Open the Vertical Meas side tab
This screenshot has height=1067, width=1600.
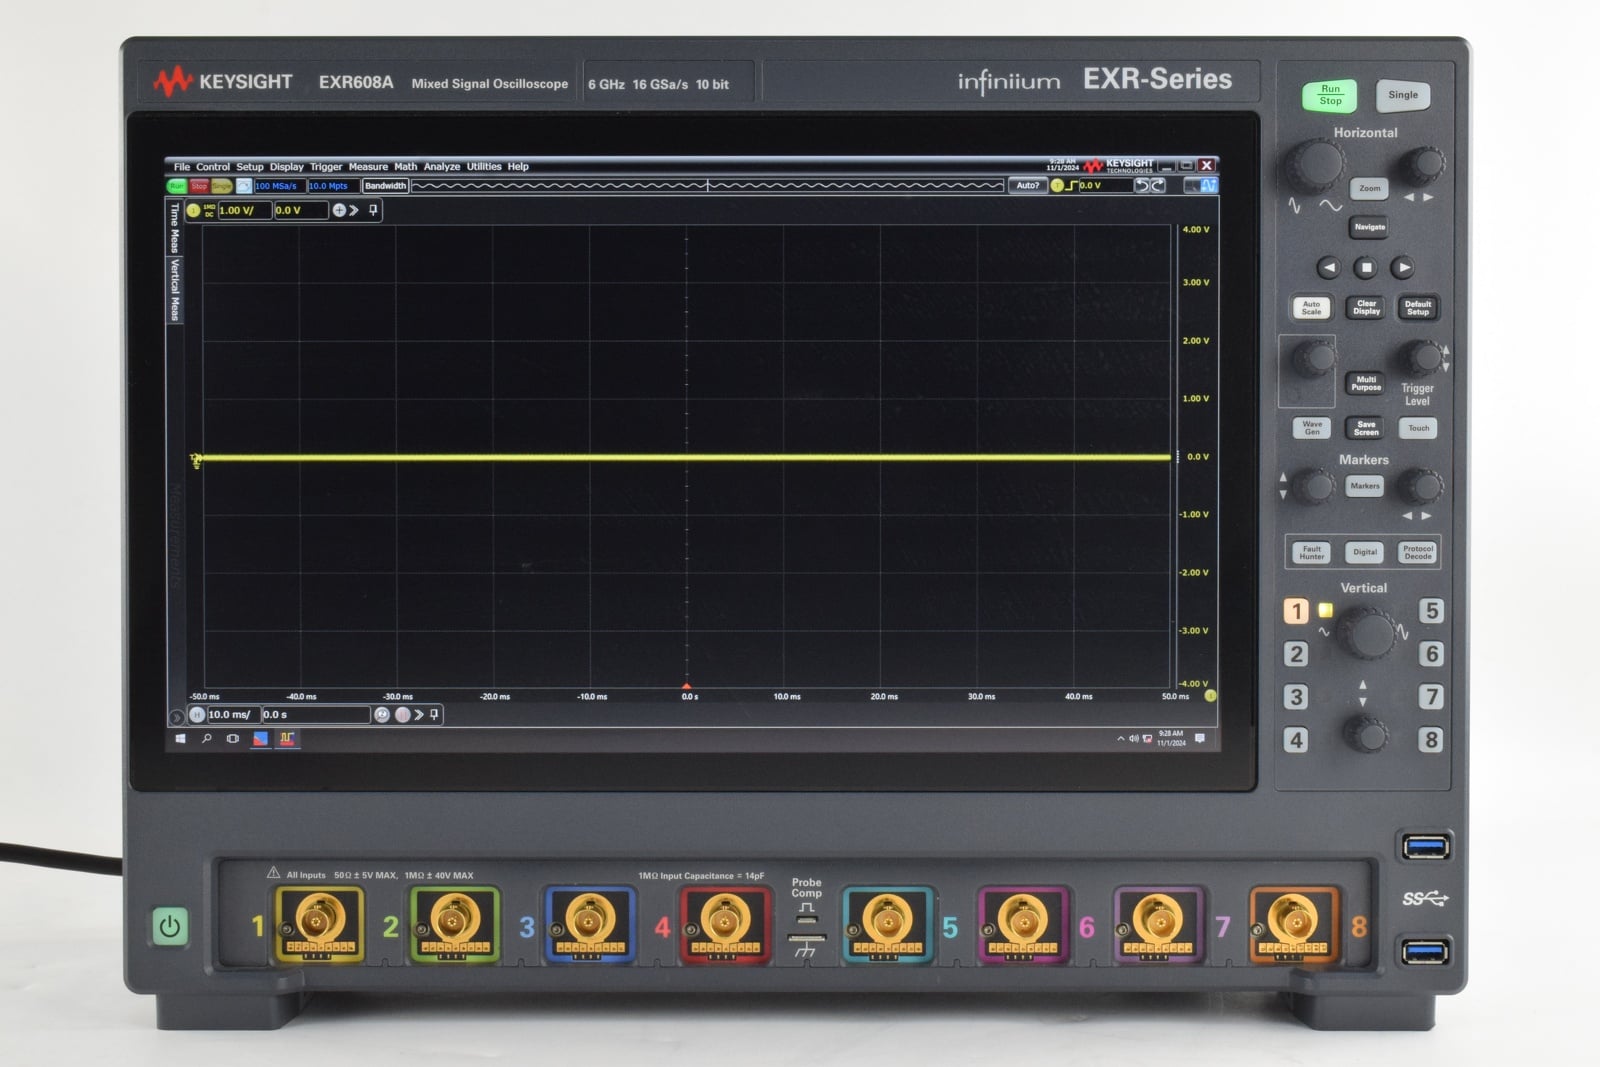[x=175, y=290]
